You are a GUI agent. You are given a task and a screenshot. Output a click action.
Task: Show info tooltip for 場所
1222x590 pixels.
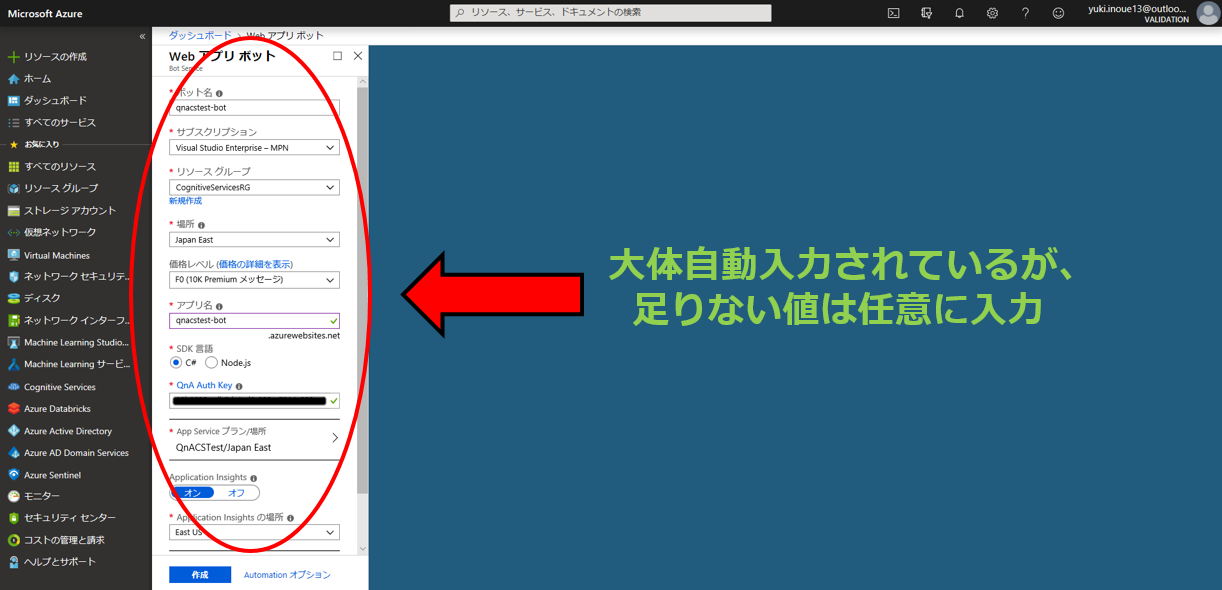(201, 225)
